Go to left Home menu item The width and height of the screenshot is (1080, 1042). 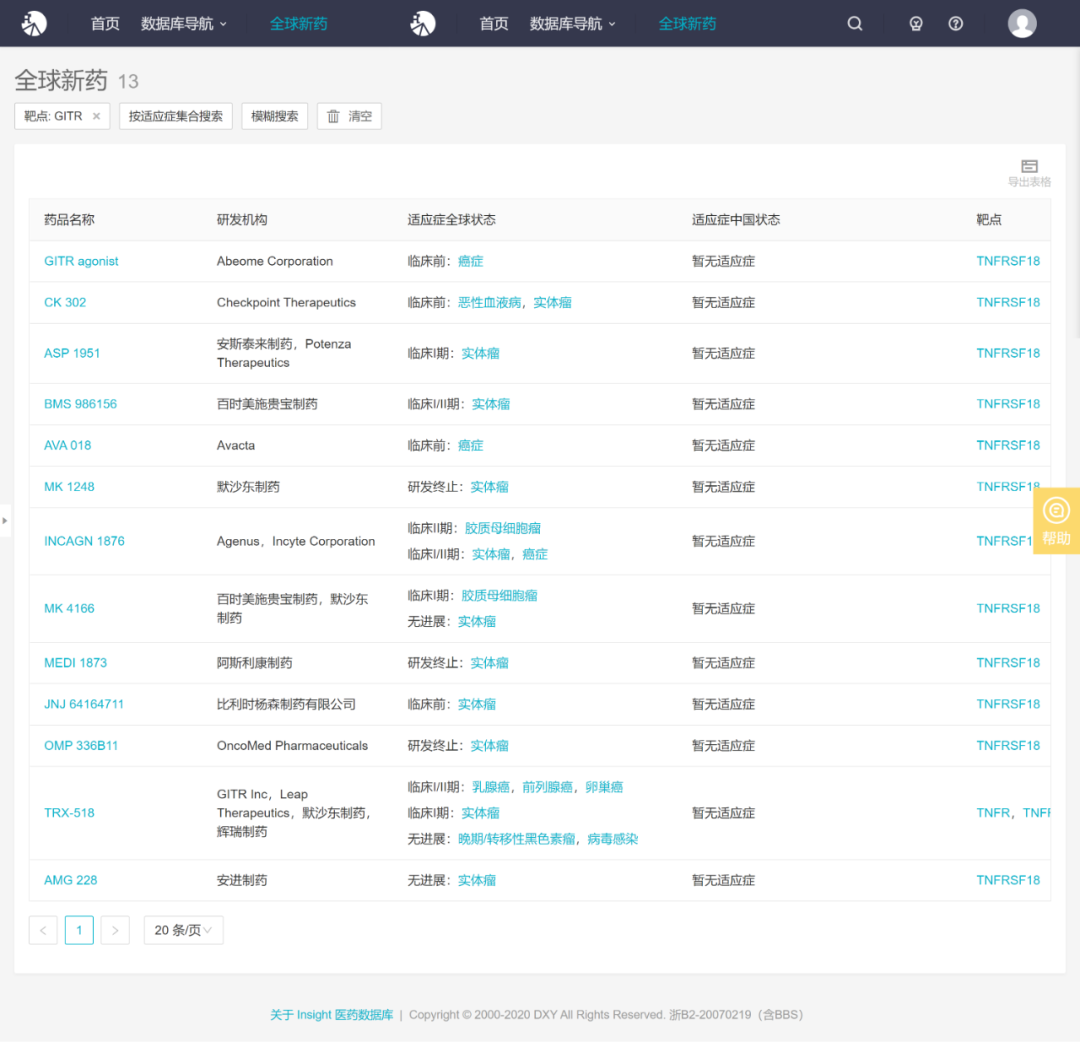[105, 23]
